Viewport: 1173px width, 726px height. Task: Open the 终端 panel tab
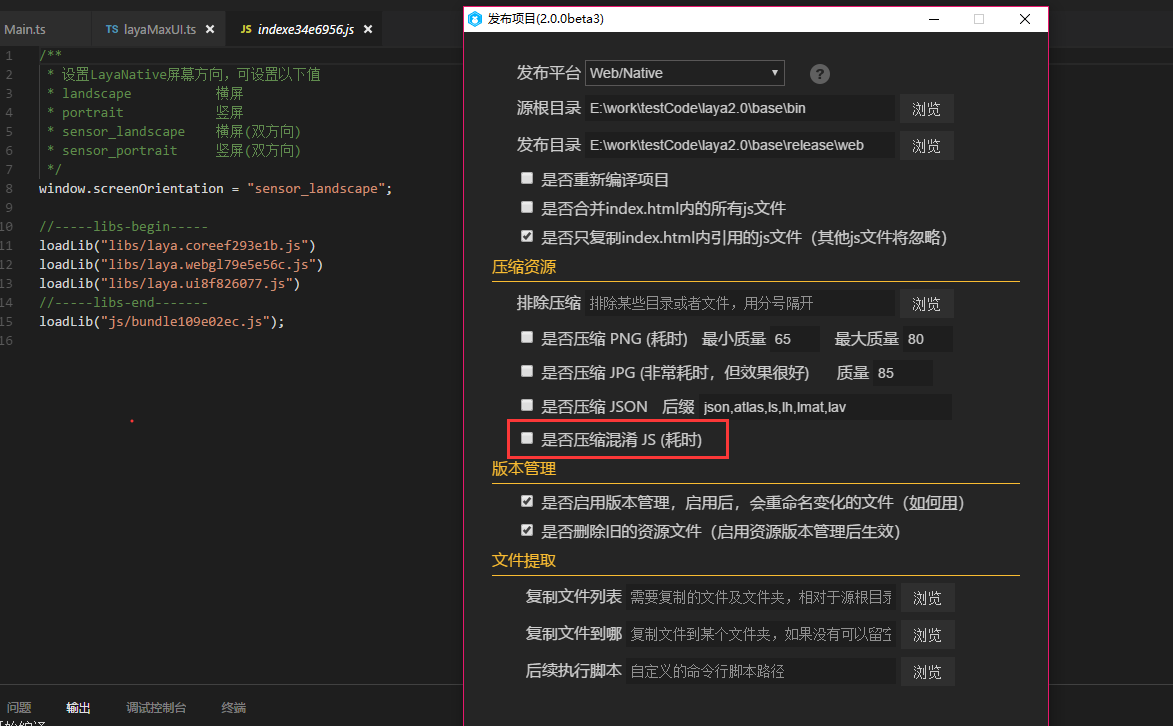click(233, 707)
